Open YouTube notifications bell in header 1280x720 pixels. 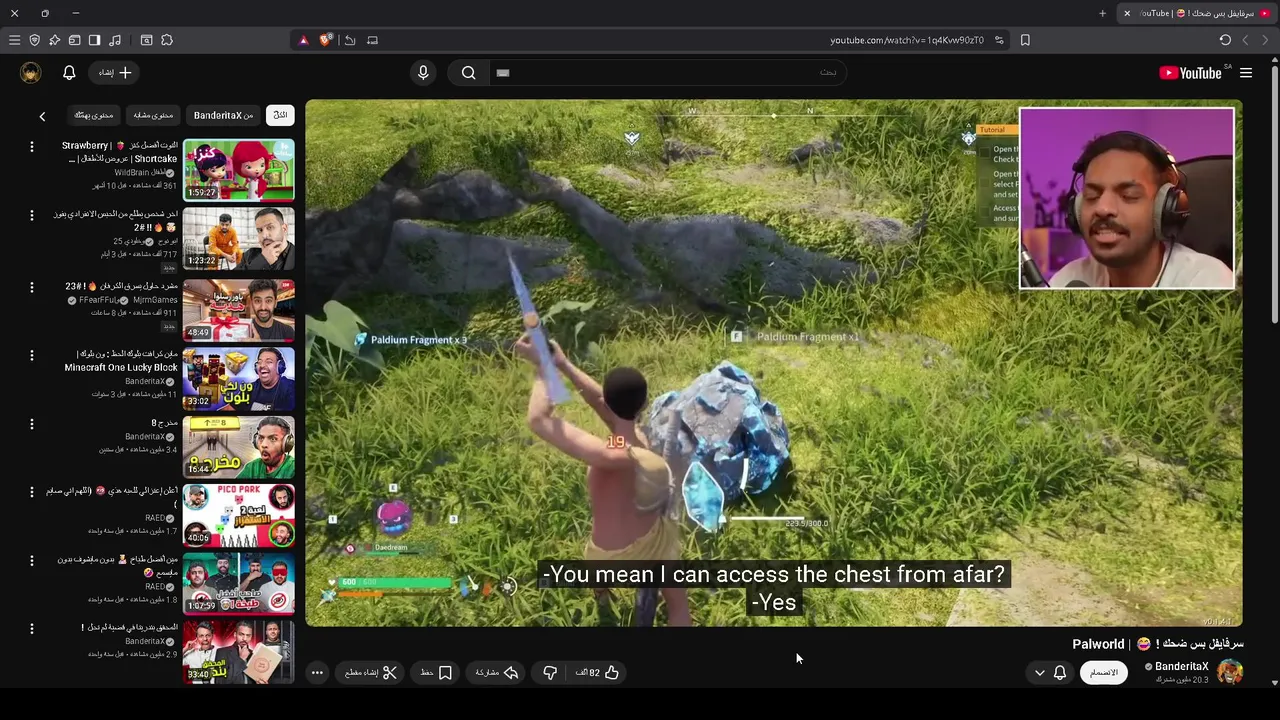69,72
